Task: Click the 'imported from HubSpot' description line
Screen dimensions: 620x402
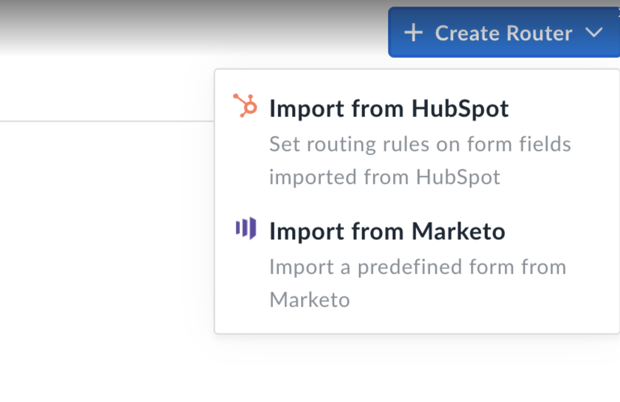Action: [x=384, y=177]
